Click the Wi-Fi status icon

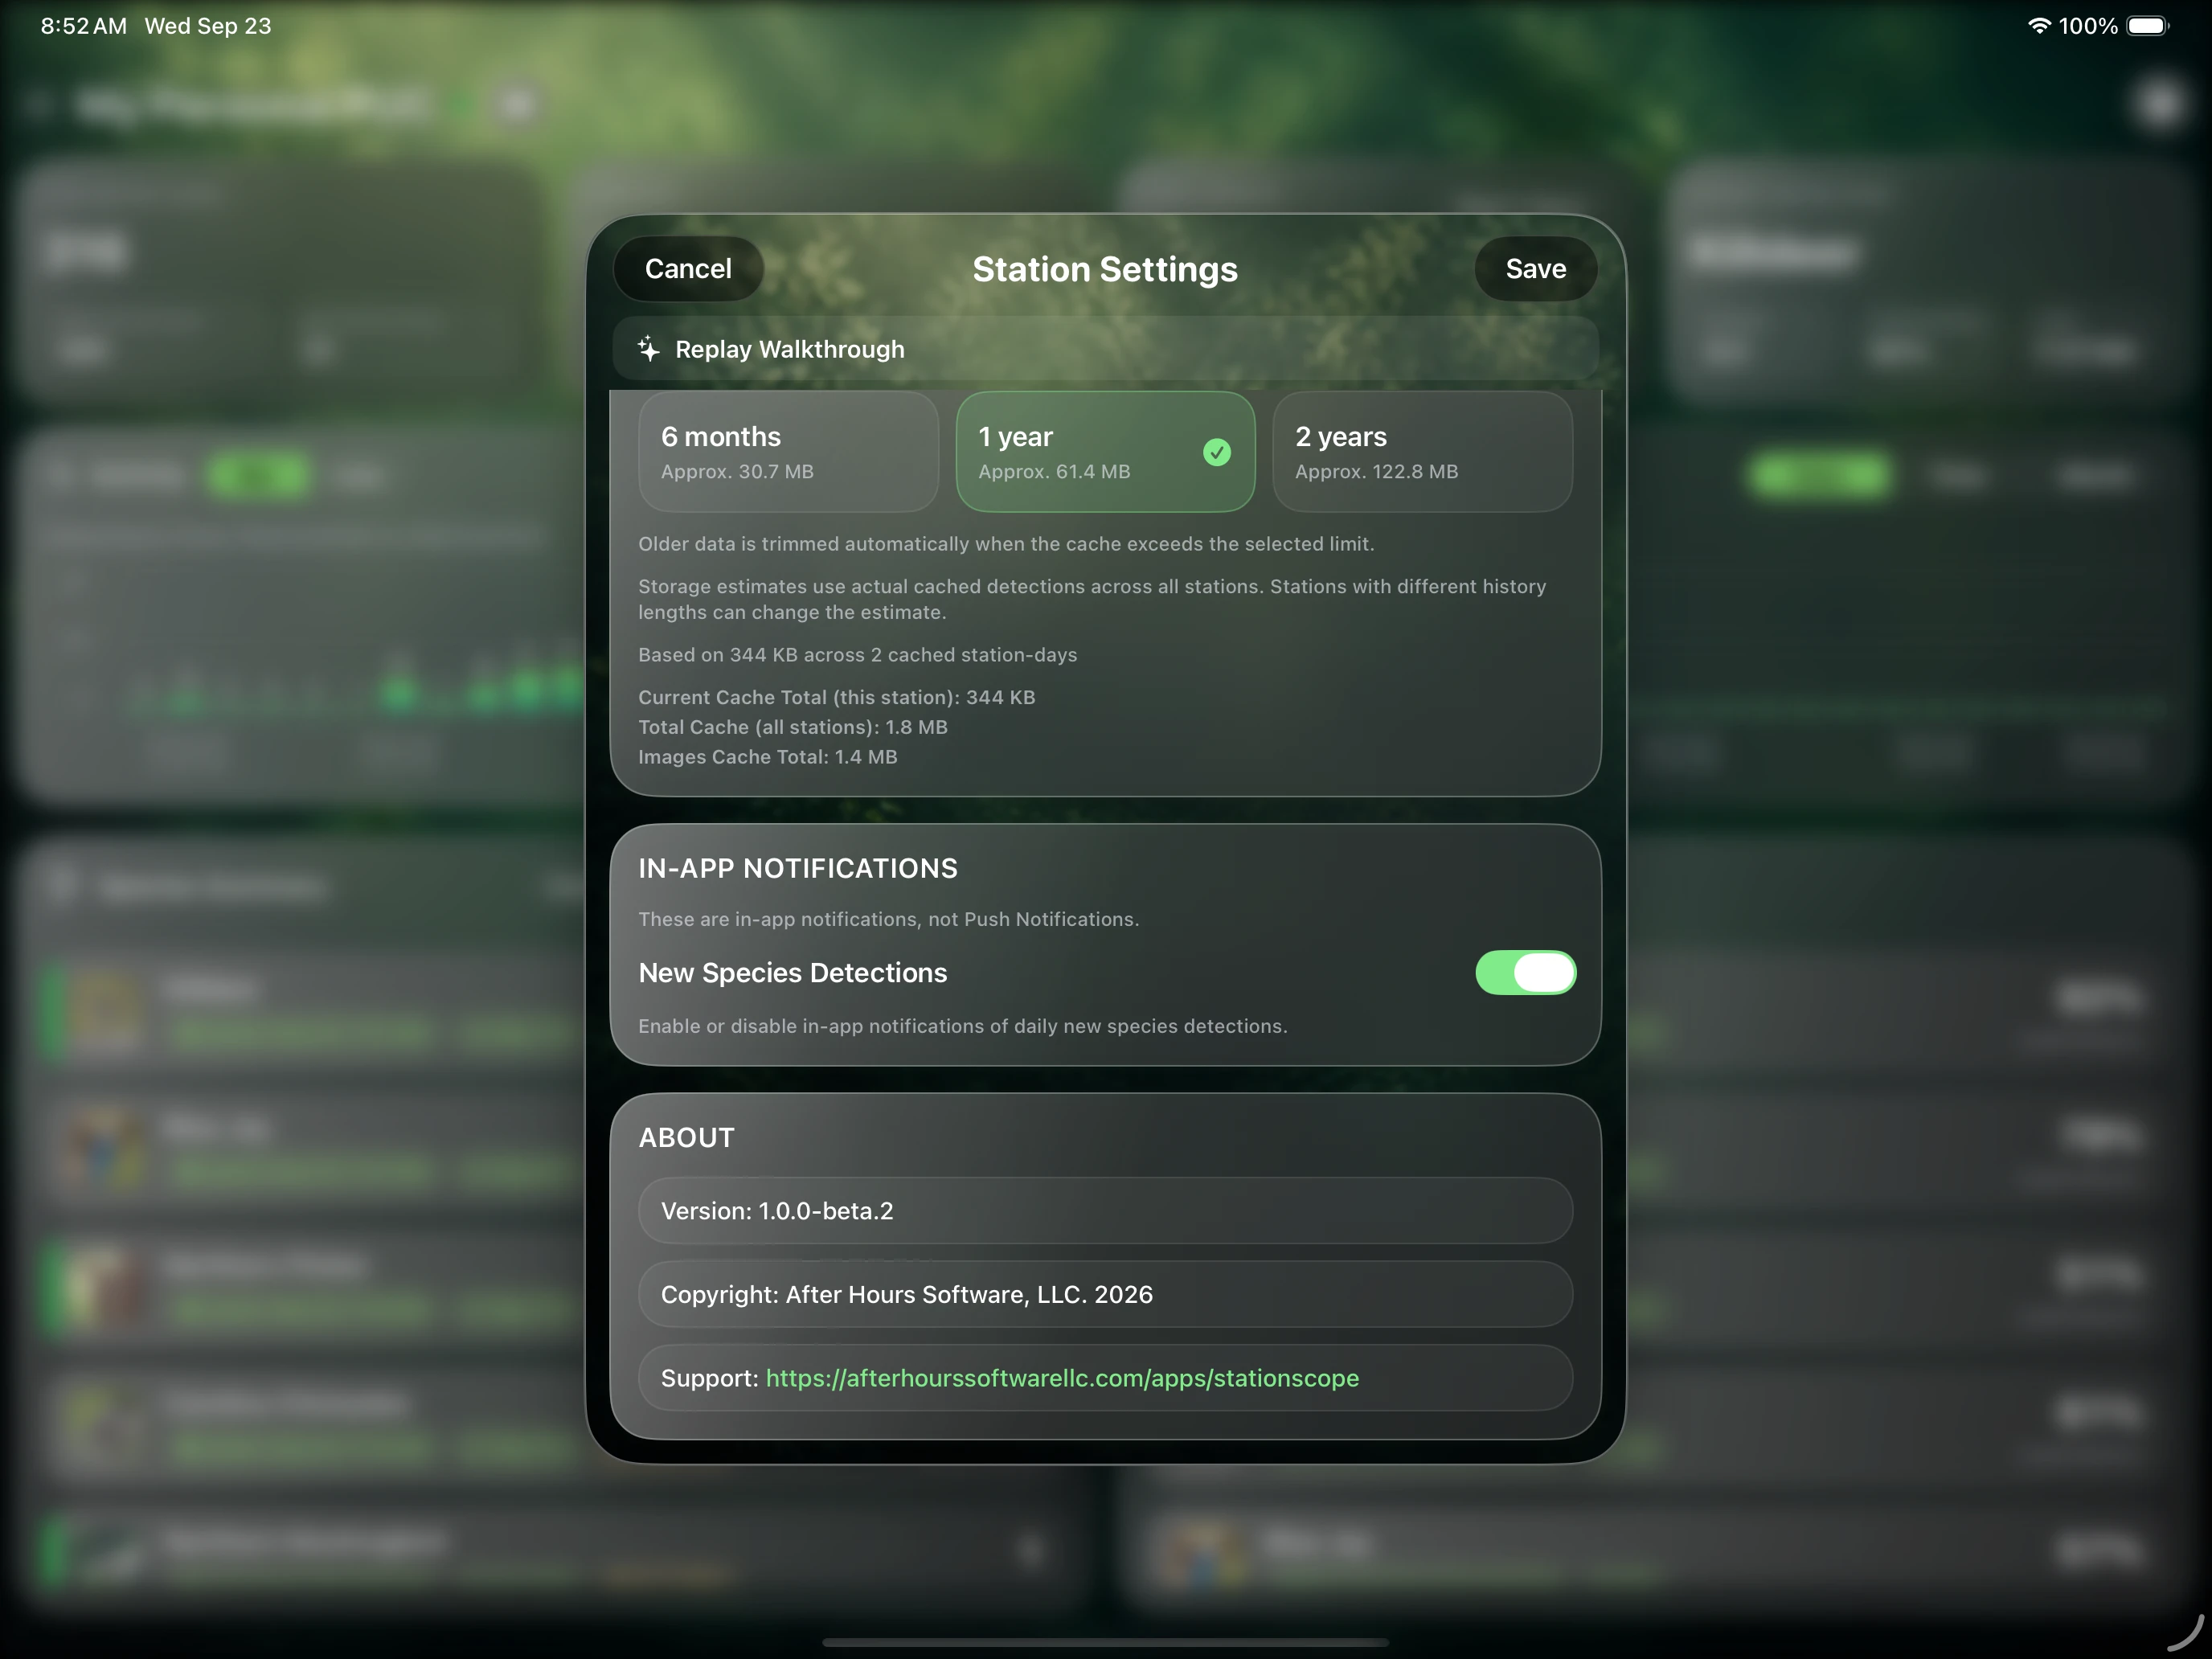pos(2039,26)
